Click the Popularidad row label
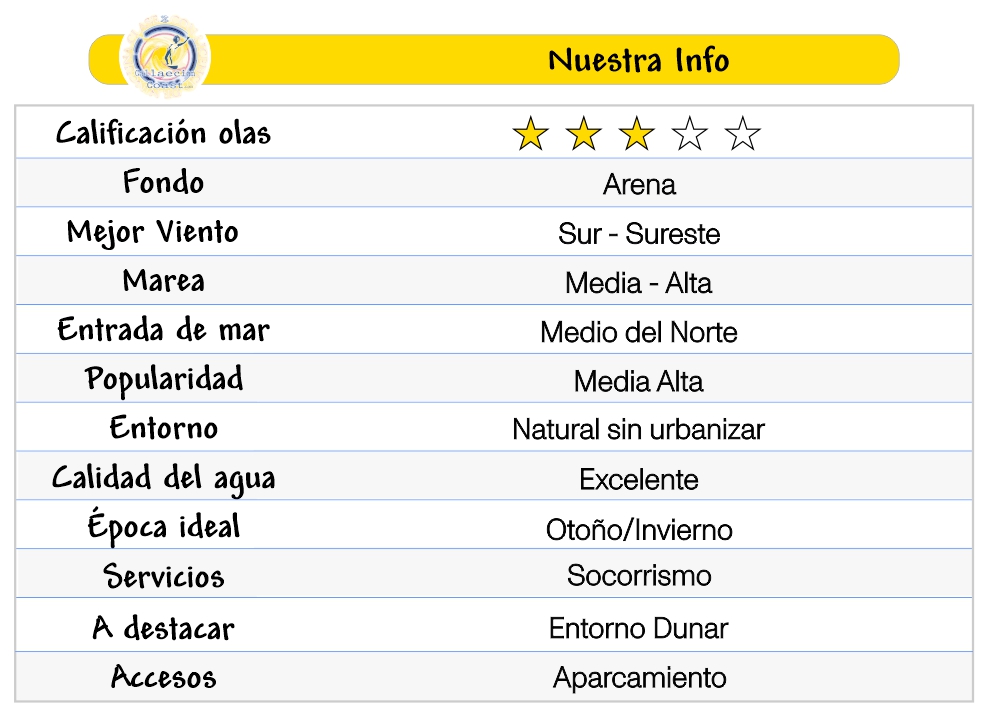990x714 pixels. [163, 380]
